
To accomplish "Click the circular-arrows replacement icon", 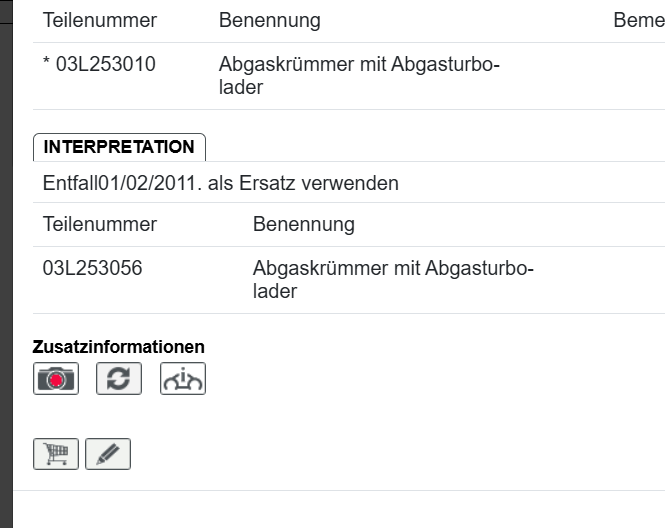I will [119, 379].
